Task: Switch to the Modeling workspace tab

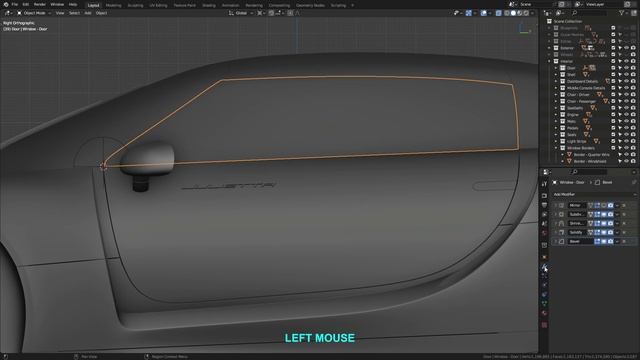Action: point(113,5)
